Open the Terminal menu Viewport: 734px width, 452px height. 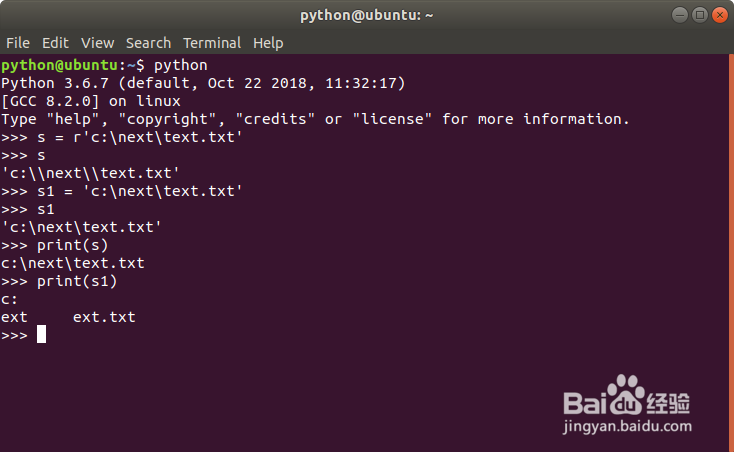pos(211,43)
